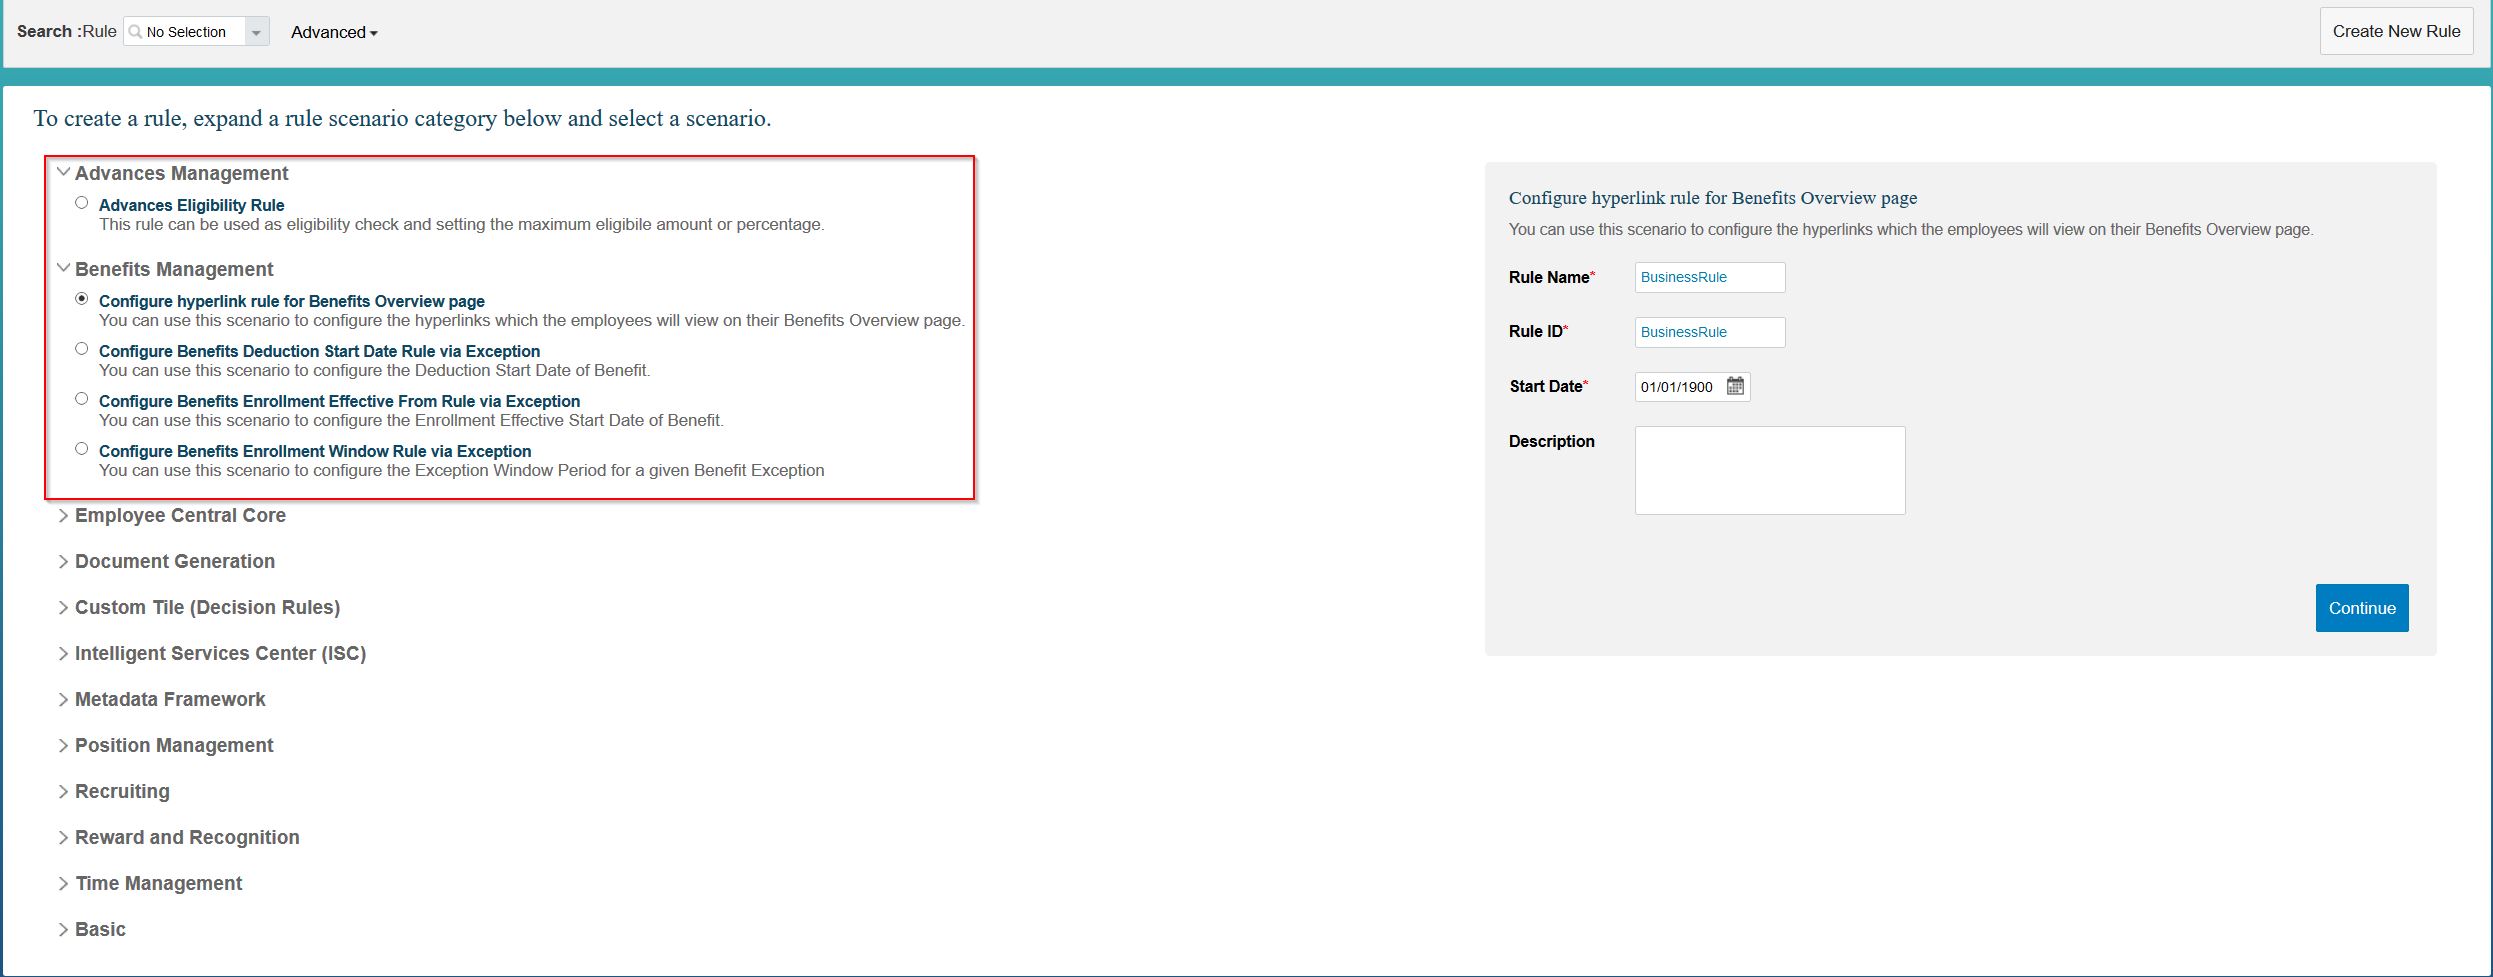
Task: Focus the Rule Name input field
Action: coord(1710,277)
